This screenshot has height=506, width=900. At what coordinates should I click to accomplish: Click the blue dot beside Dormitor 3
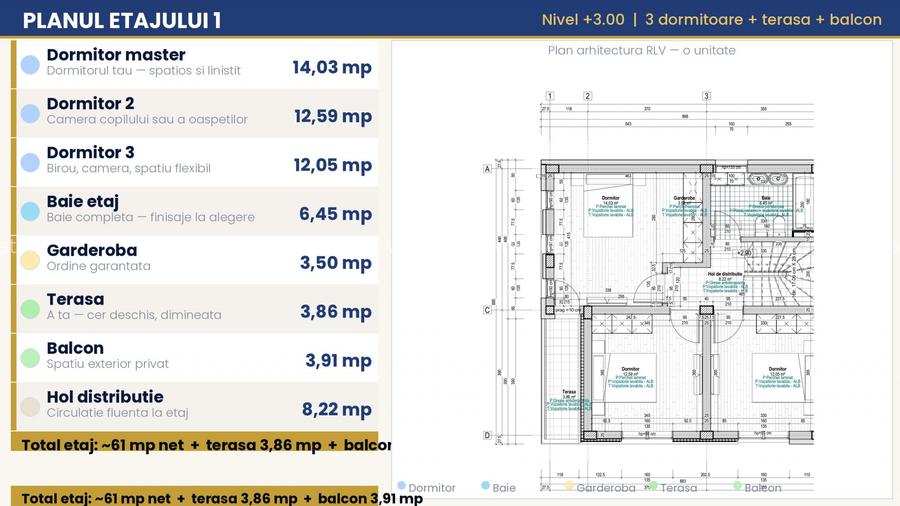30,162
